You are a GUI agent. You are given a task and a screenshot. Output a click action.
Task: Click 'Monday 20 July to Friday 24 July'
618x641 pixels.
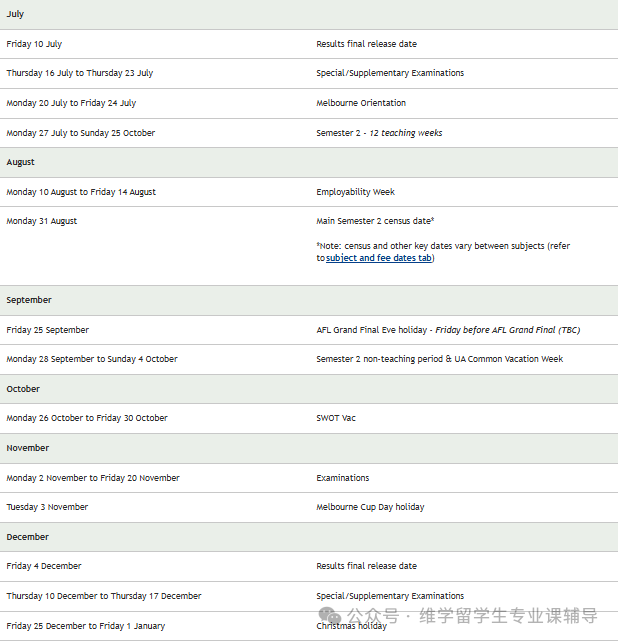click(x=71, y=103)
